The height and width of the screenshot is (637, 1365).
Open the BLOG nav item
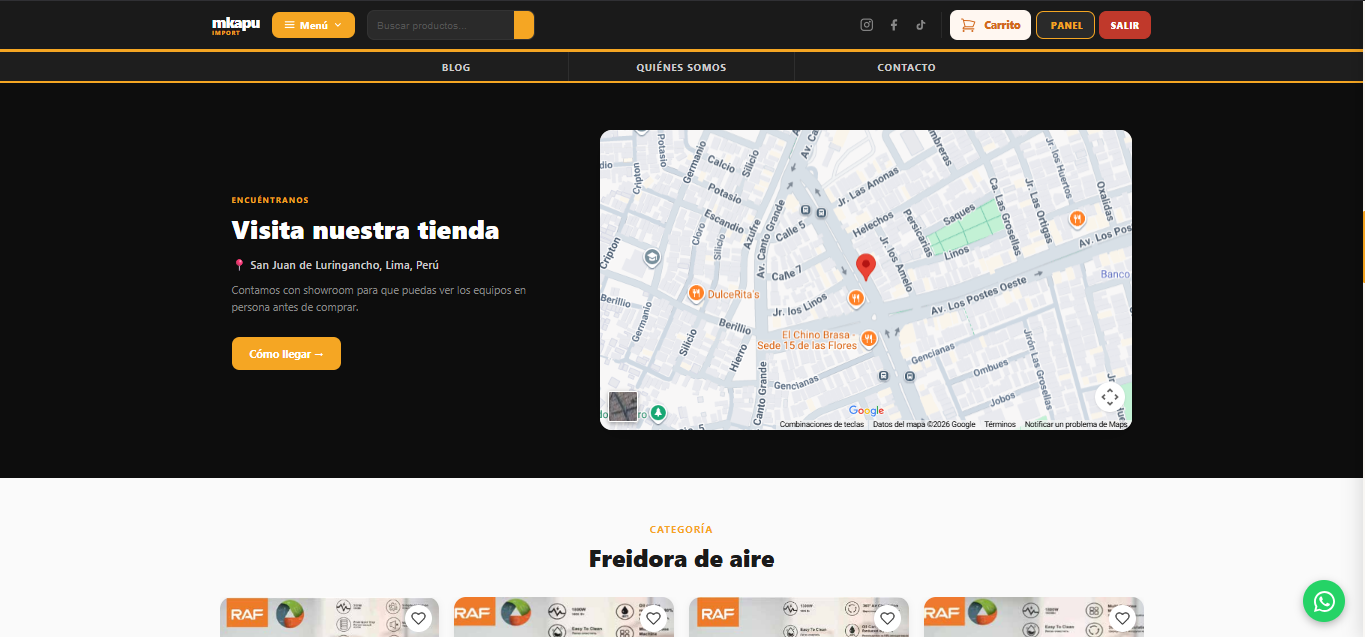coord(456,68)
